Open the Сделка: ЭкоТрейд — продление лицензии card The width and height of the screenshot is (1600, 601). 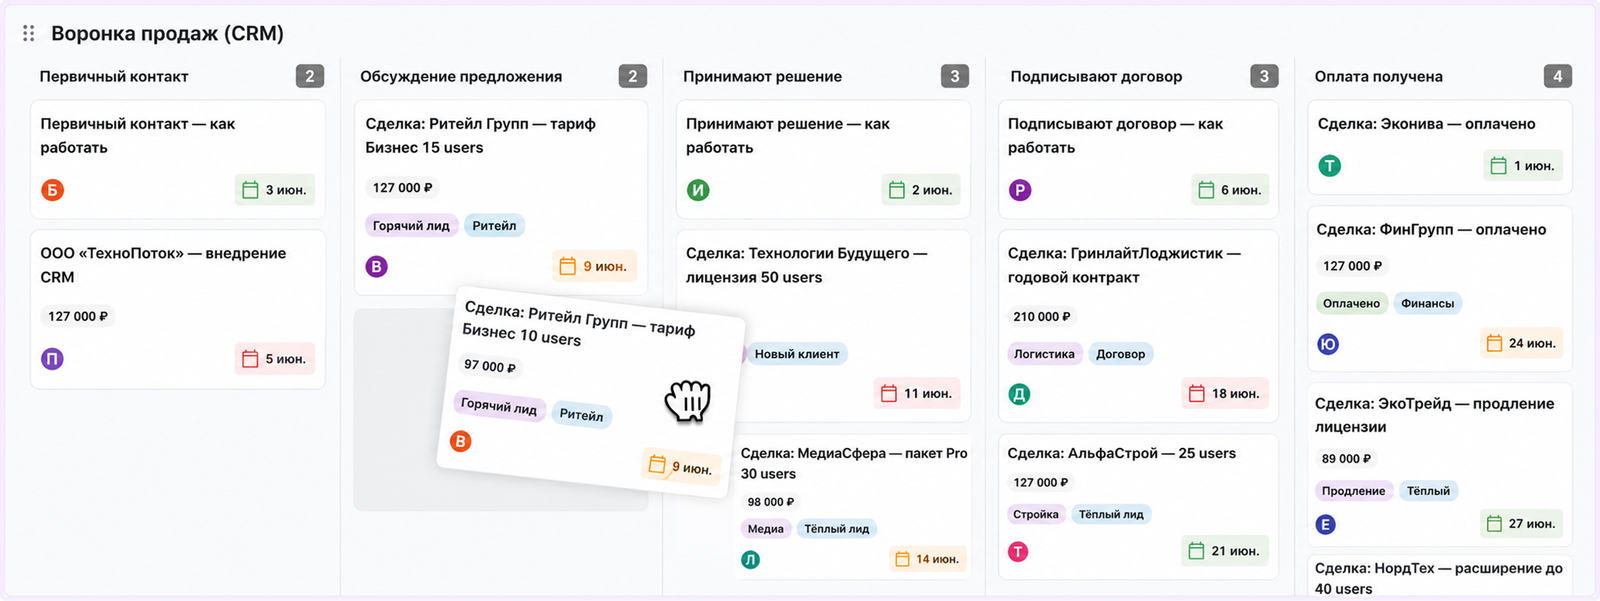pyautogui.click(x=1439, y=465)
